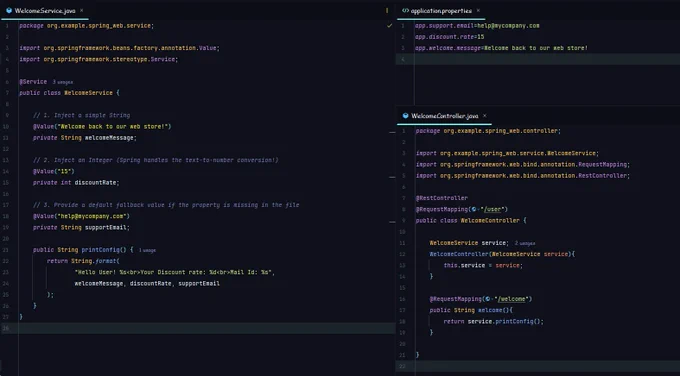Click the import line ending with "annotation.RestController;"
The image size is (680, 376).
pos(523,176)
